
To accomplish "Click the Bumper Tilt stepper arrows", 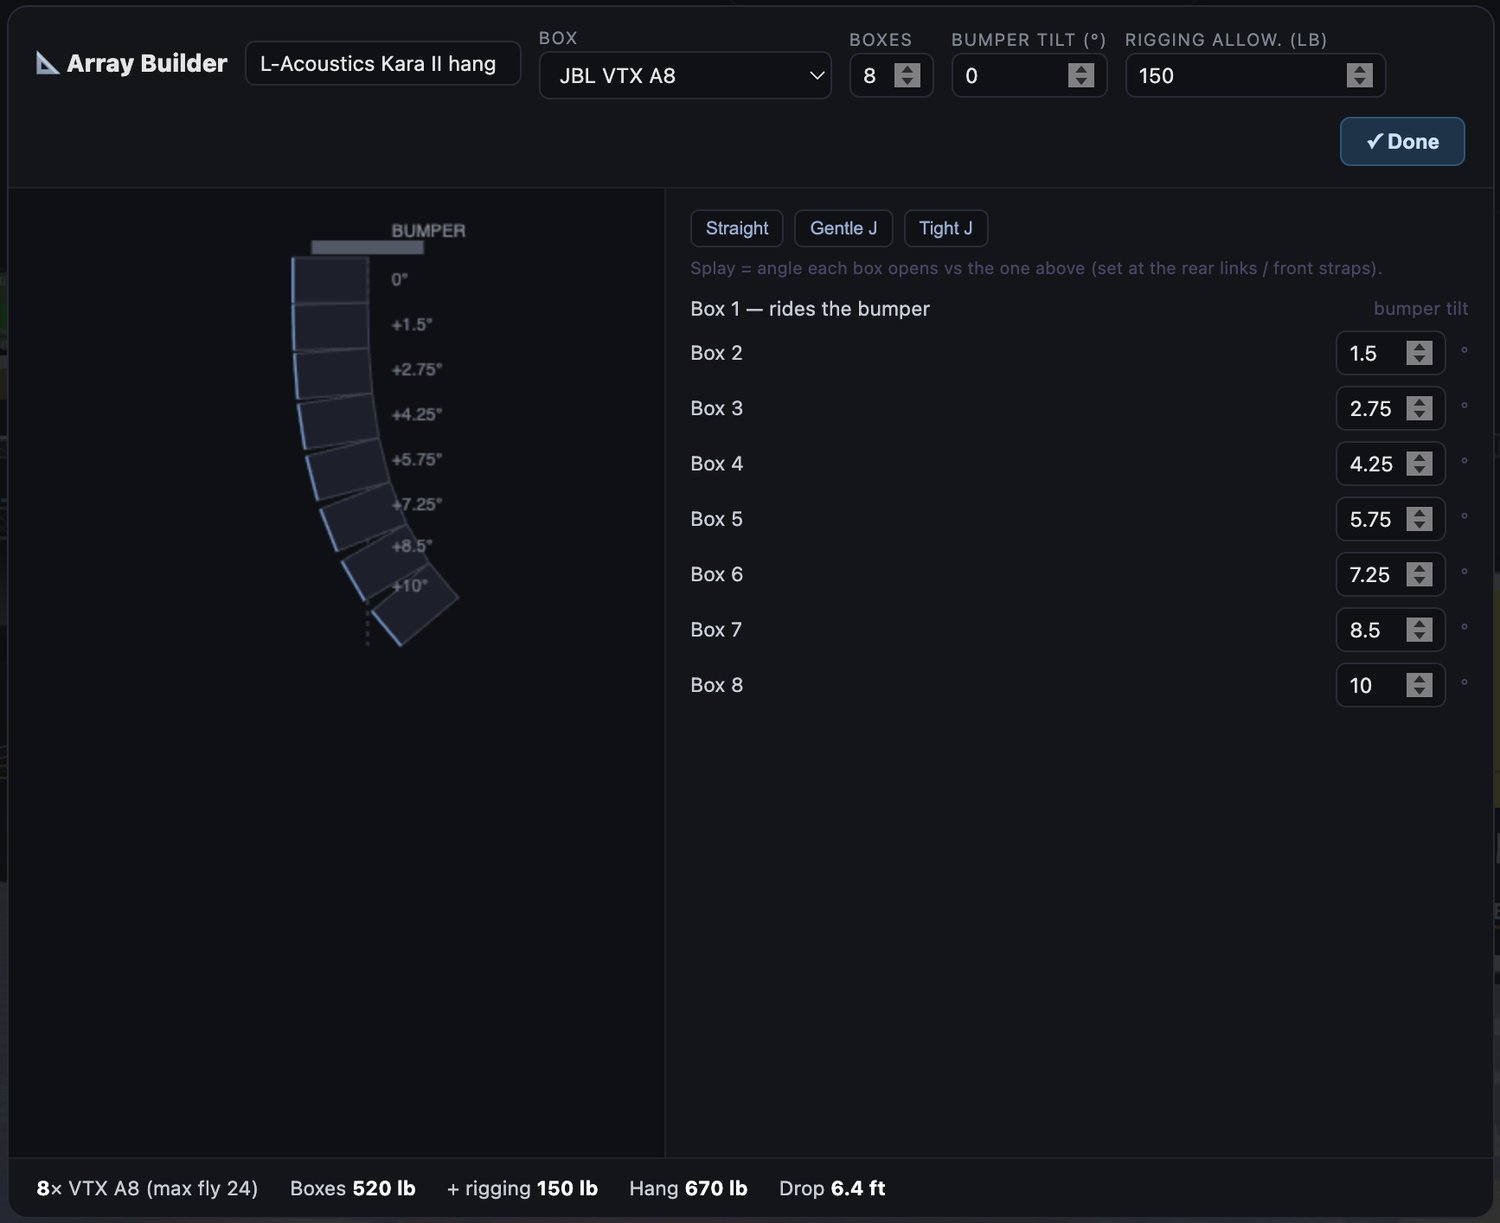I will [x=1081, y=76].
